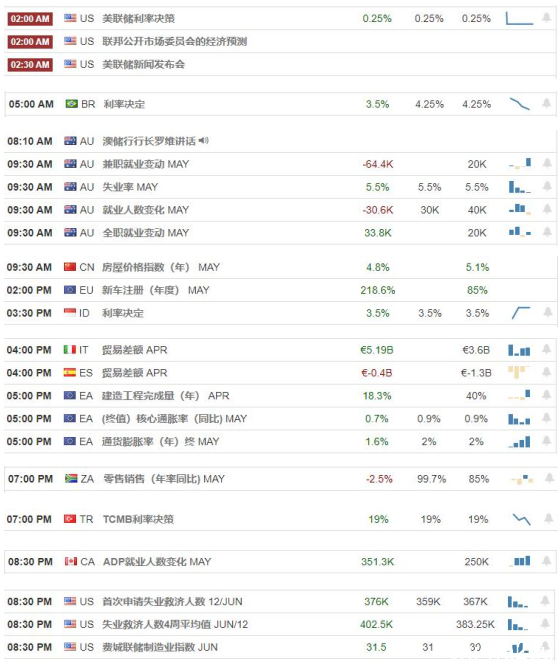Open the line chart for ID 利率决定
Screen dimensions: 558x663
(520, 313)
